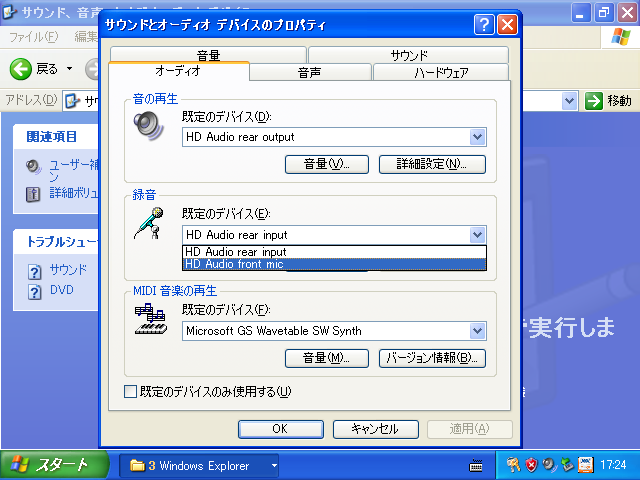Screen dimensions: 640x480
Task: Select the オーディオ tab
Action: point(179,71)
